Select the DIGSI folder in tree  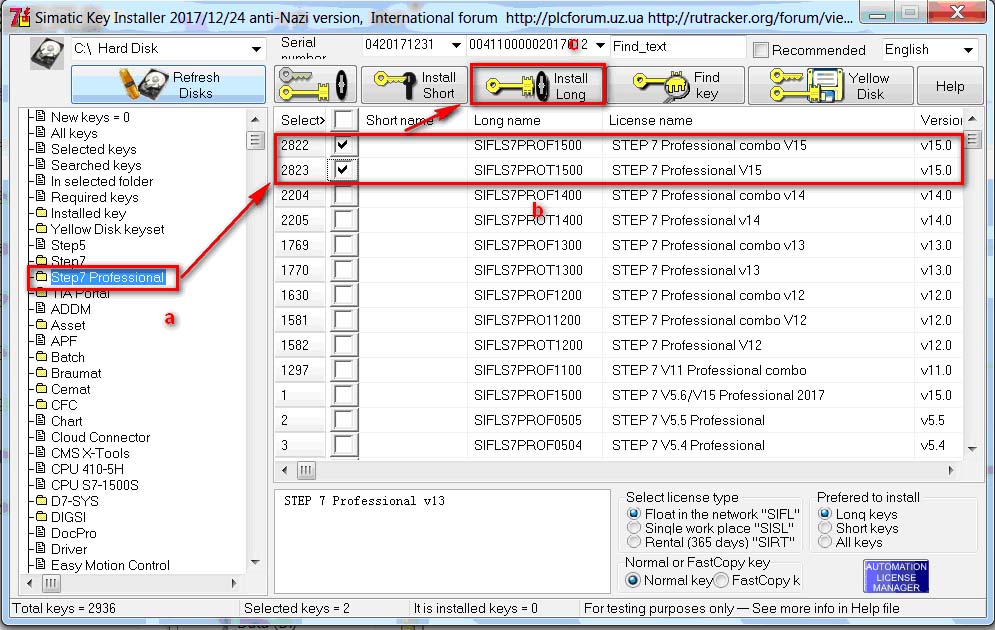coord(68,517)
